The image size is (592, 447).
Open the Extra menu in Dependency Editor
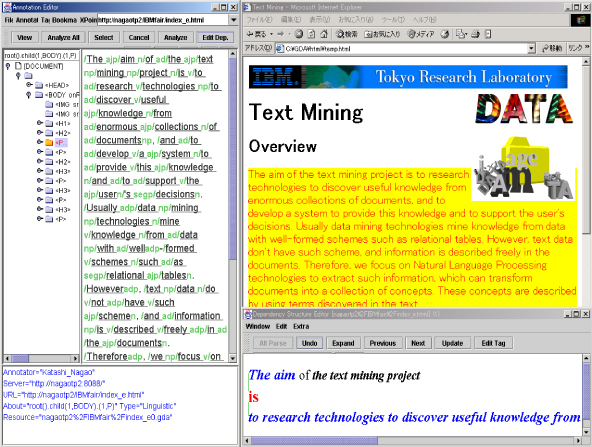click(301, 326)
